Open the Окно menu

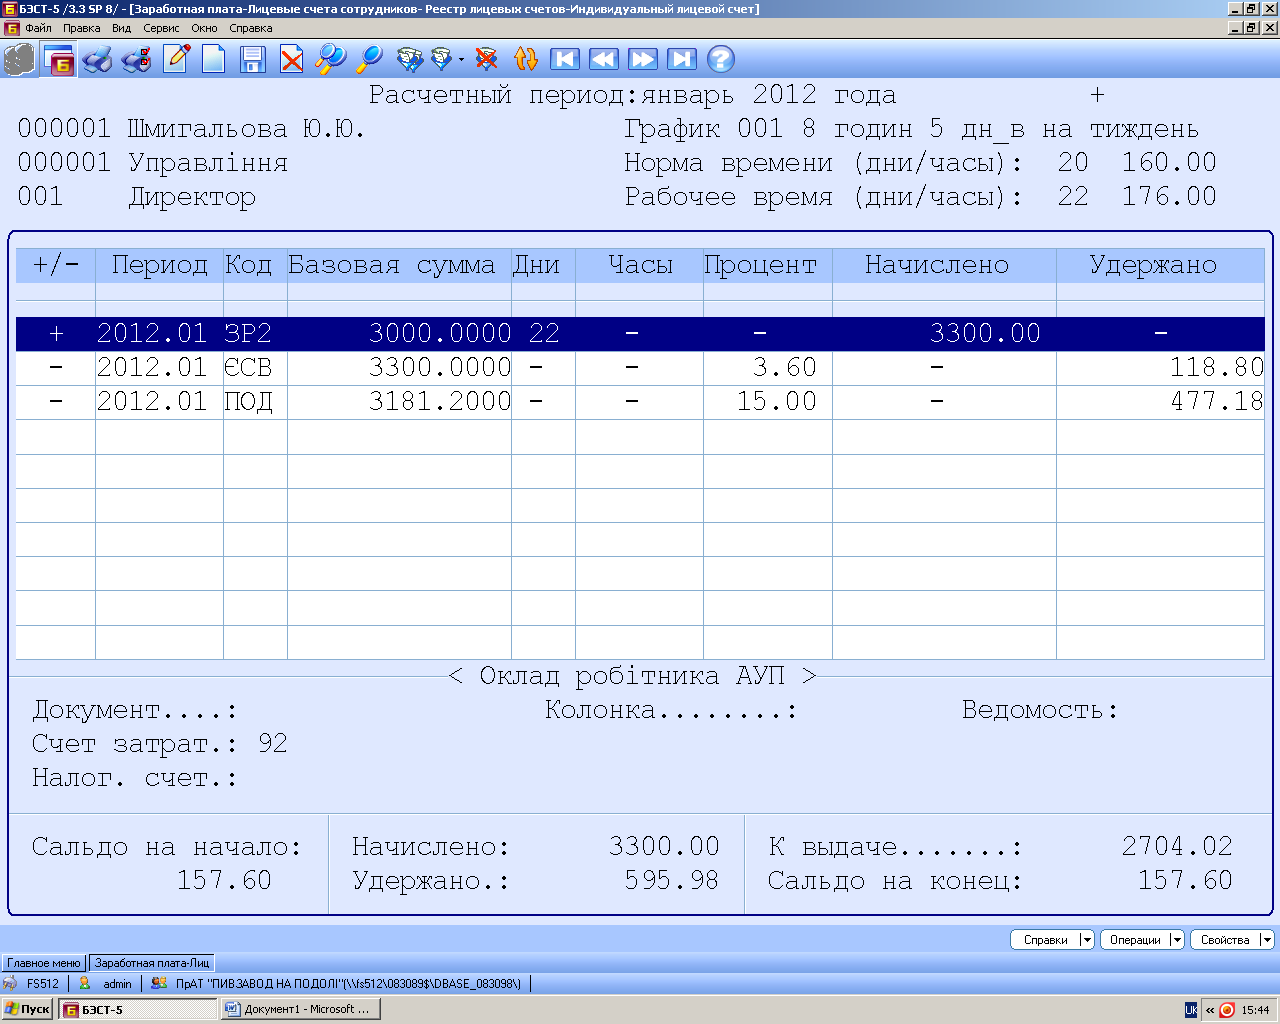(204, 28)
